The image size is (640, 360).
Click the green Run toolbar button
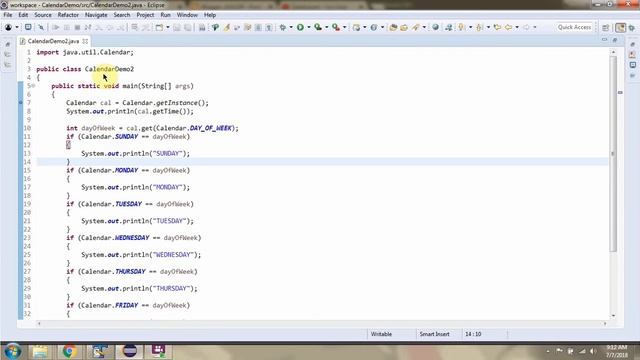click(300, 27)
